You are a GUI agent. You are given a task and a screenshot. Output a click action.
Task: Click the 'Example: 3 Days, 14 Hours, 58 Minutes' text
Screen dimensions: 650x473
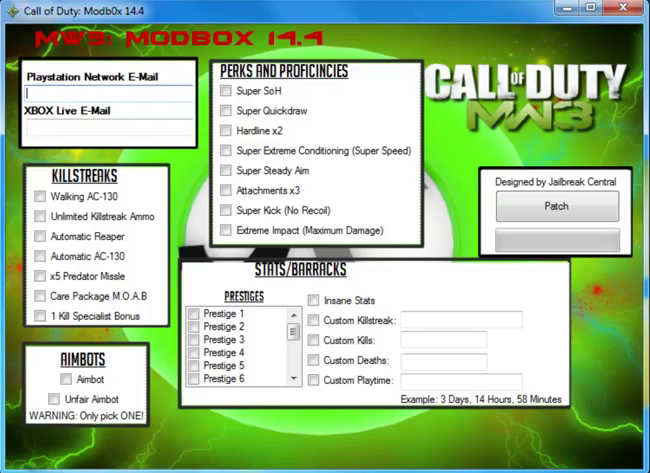point(481,399)
